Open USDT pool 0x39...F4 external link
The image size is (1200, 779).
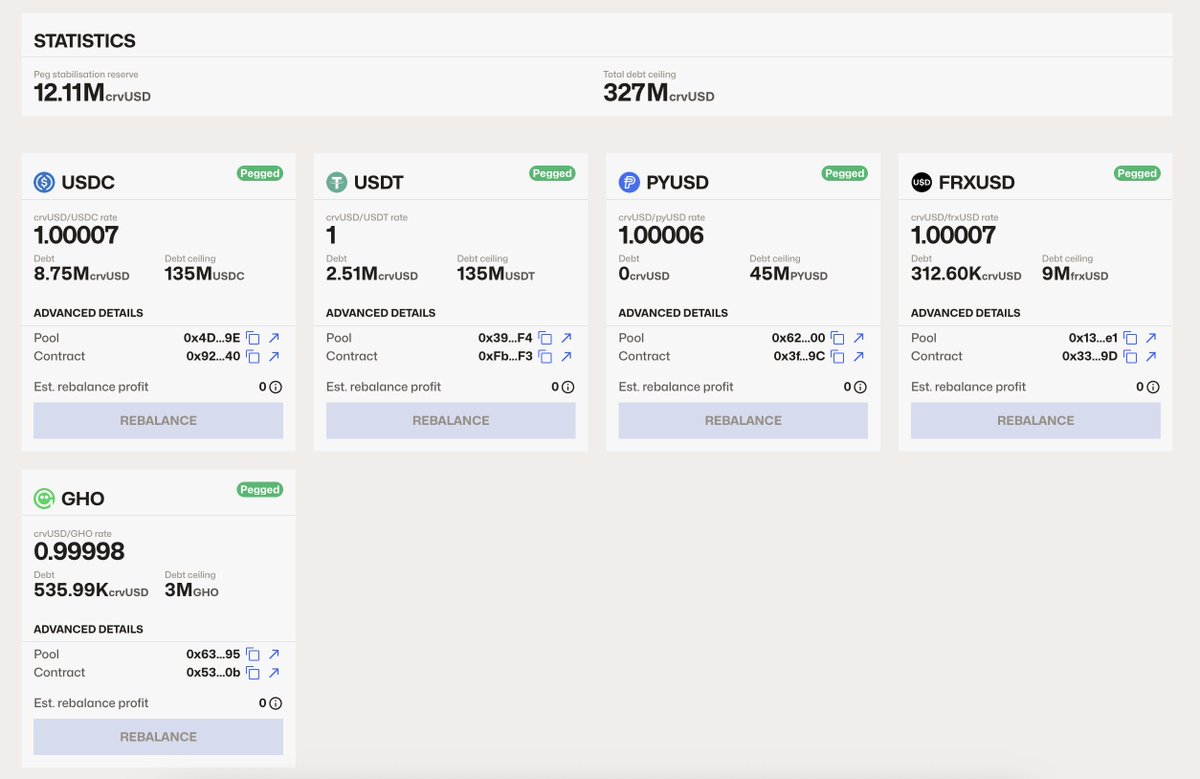566,338
